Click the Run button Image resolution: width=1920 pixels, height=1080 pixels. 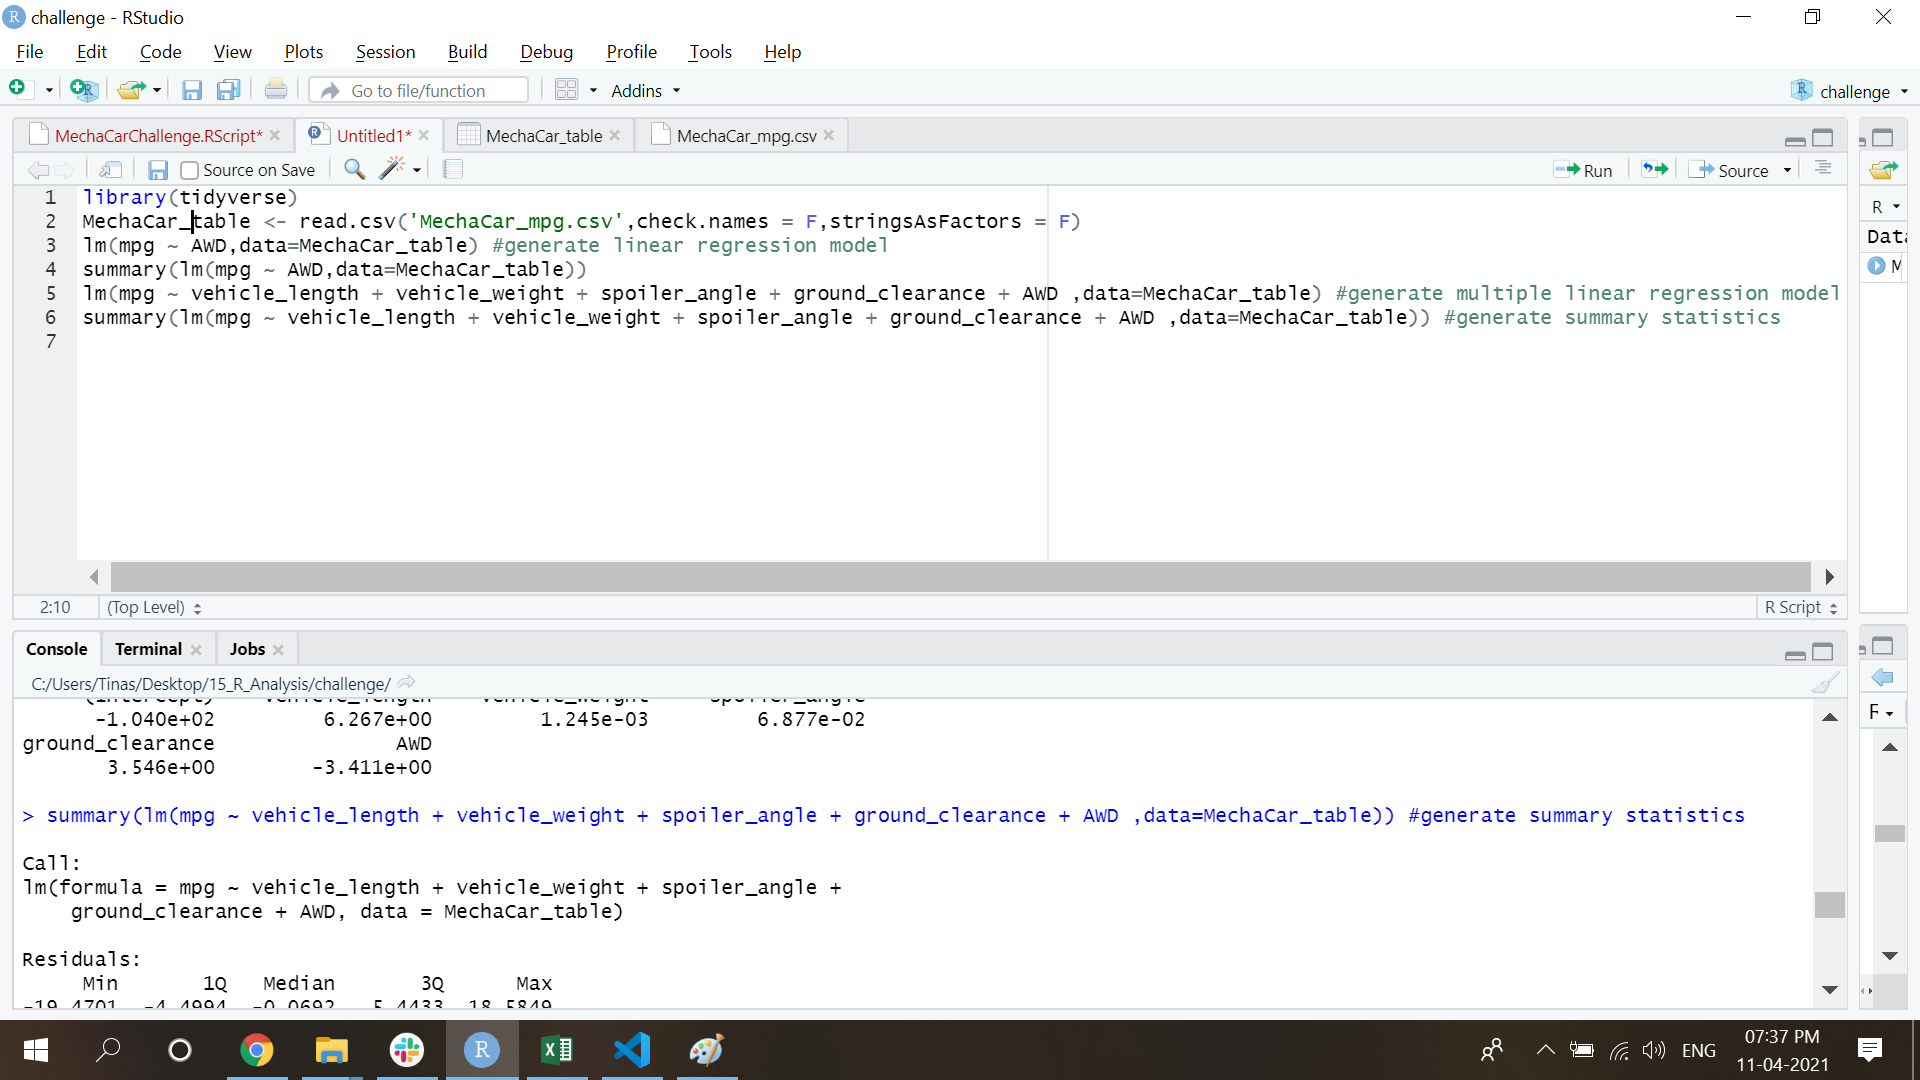(x=1584, y=170)
